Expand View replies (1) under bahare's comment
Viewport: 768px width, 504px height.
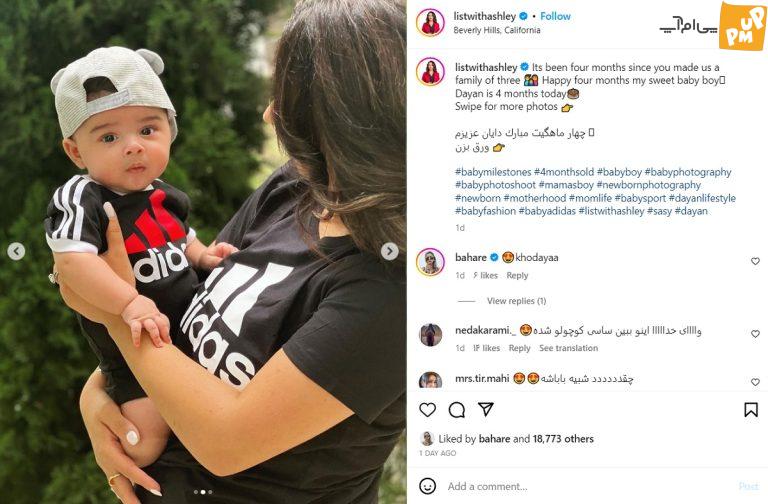click(516, 301)
